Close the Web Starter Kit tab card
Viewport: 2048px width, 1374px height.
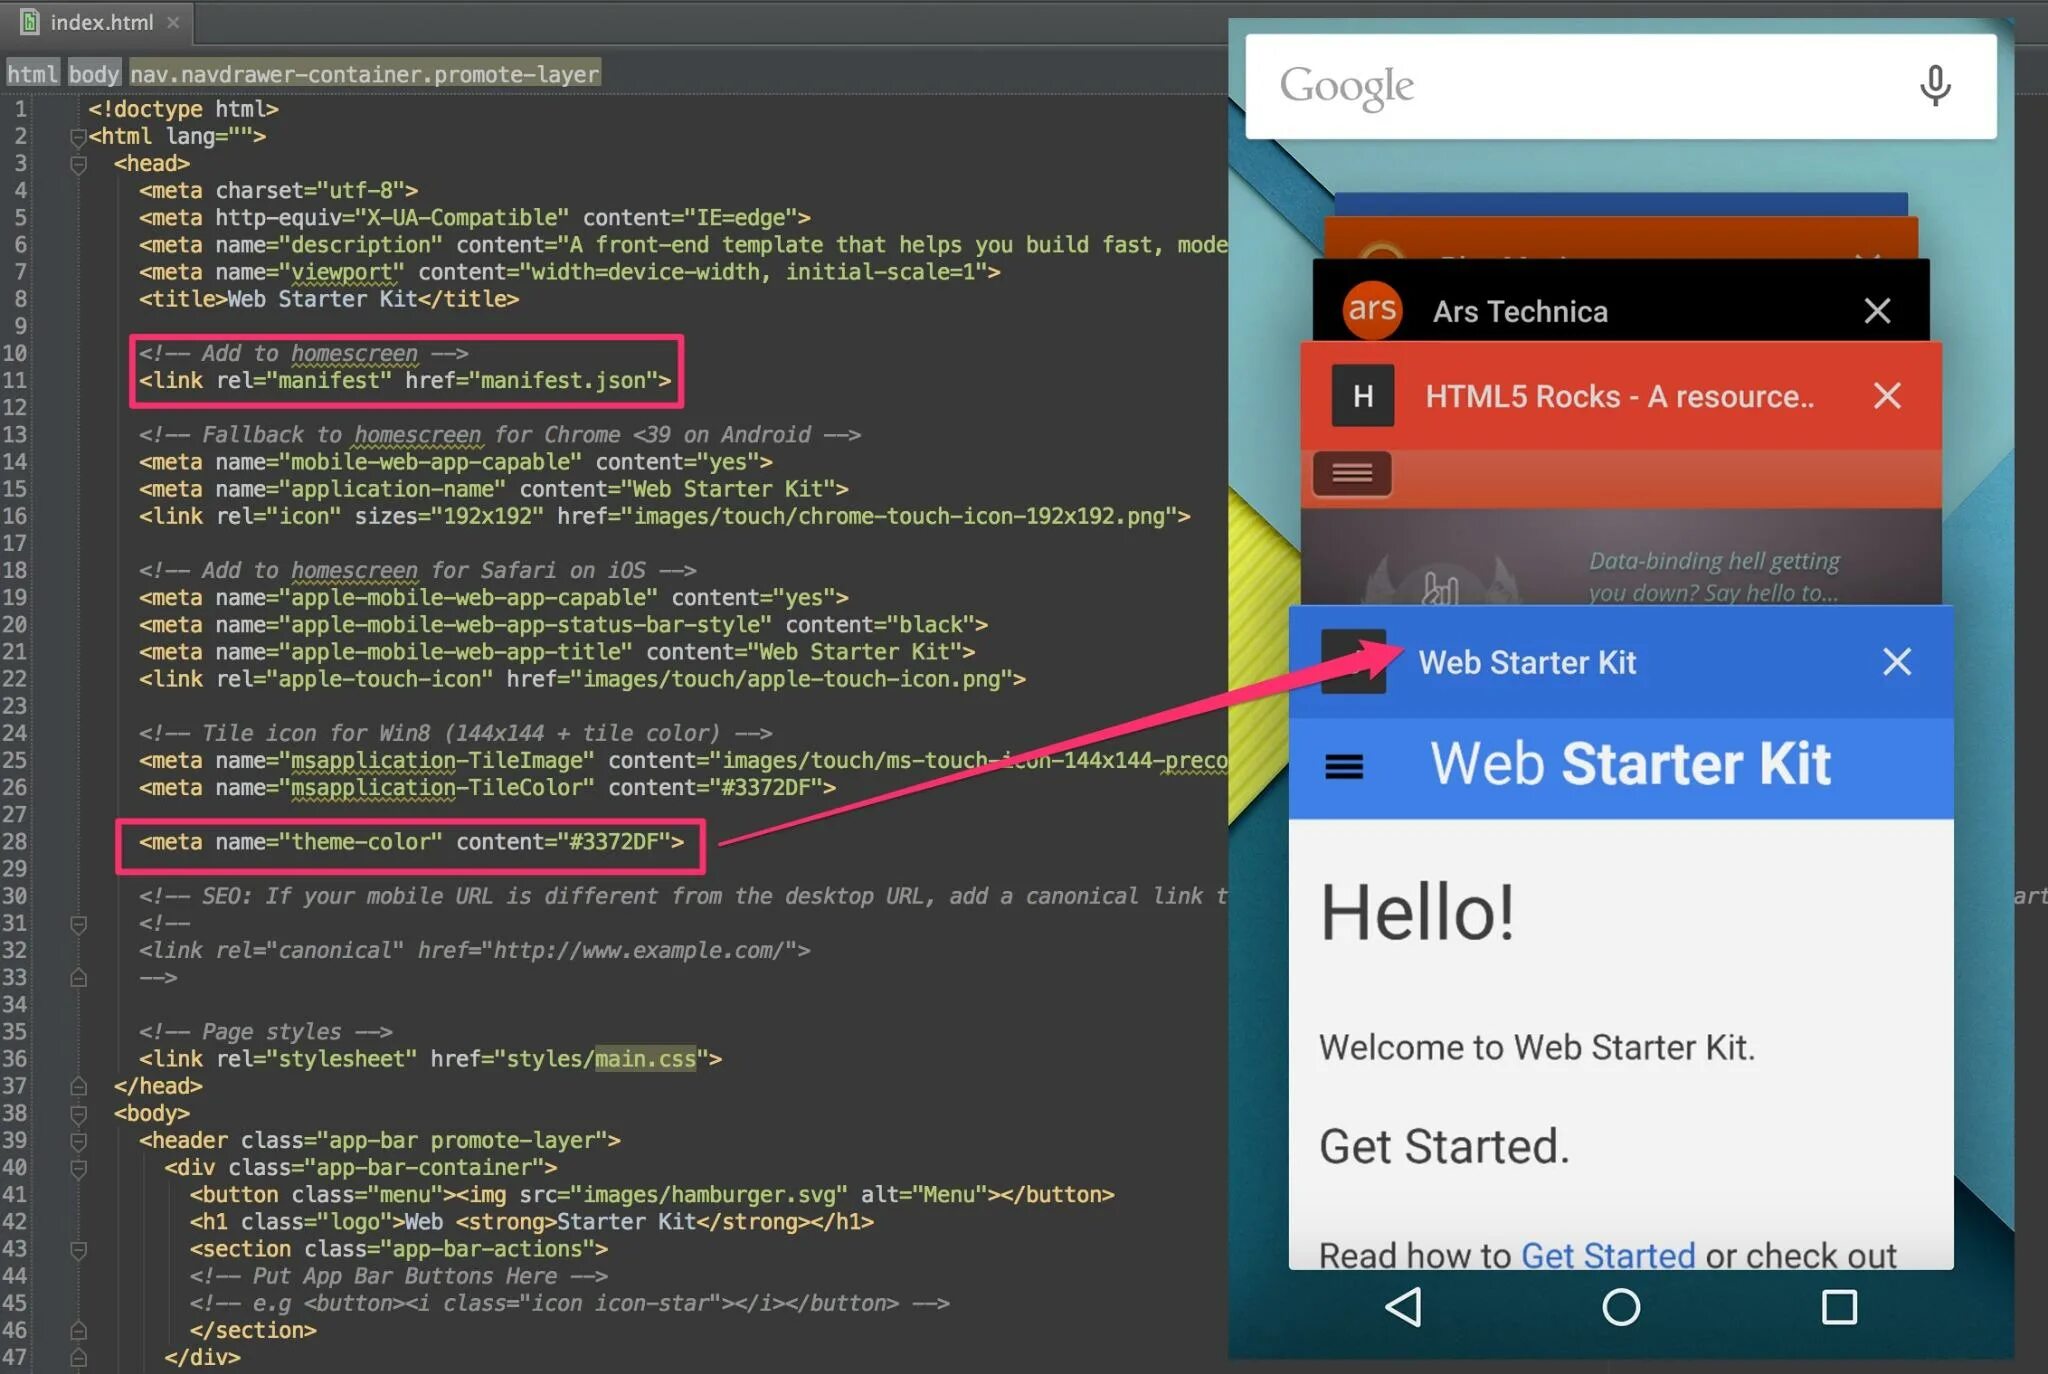point(1896,661)
